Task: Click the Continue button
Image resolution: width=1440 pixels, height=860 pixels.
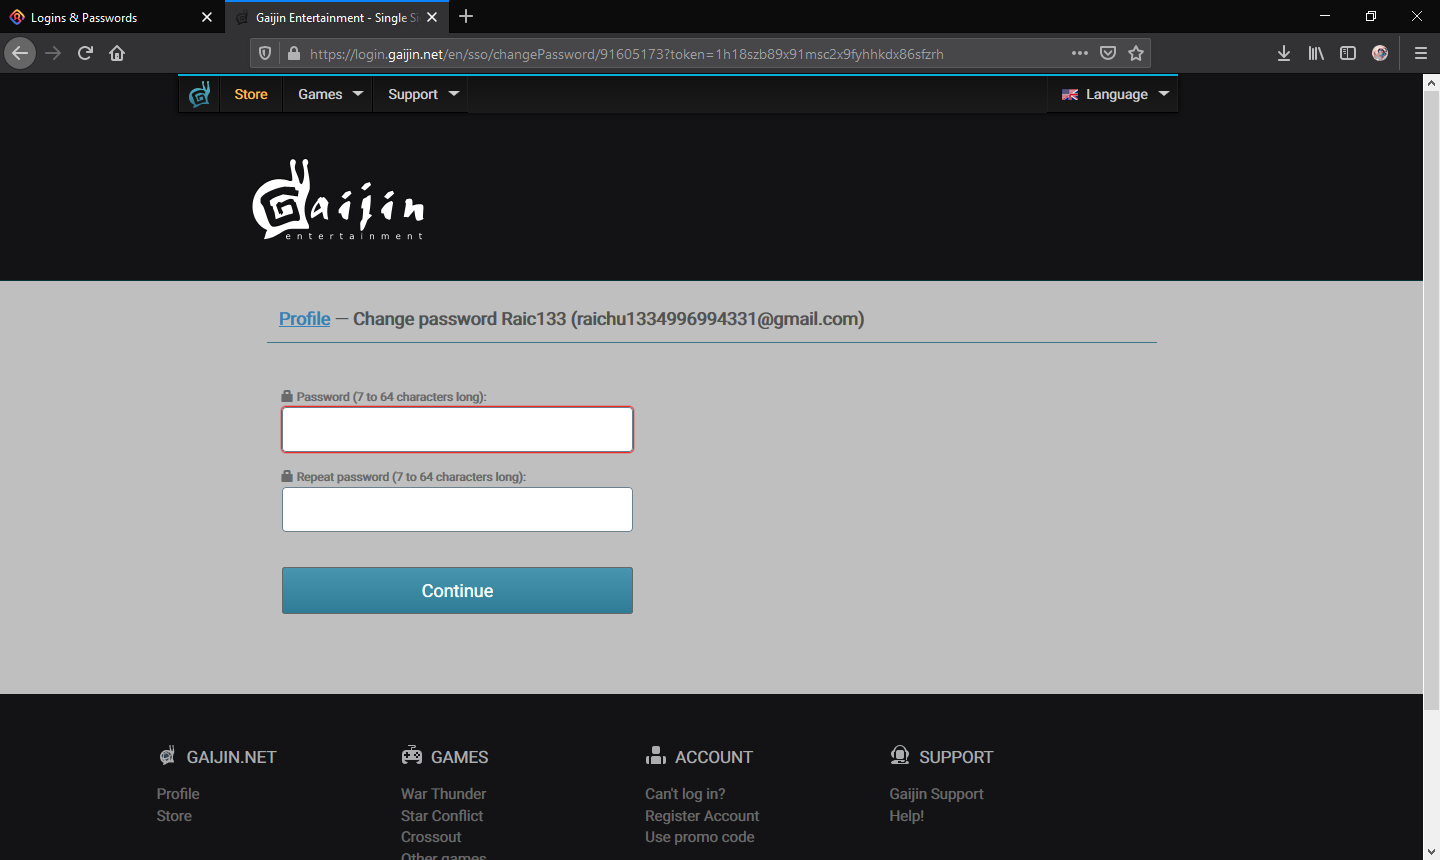Action: point(457,590)
